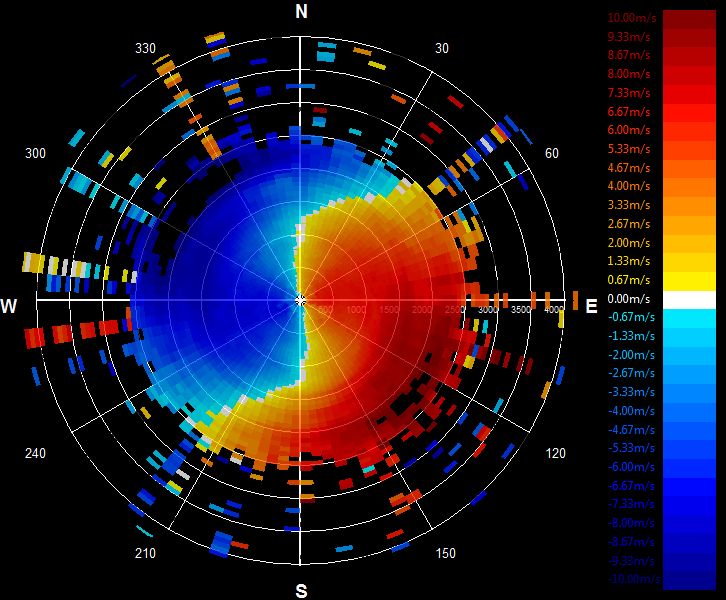
Task: Select the 330 degree azimuth label
Action: point(145,49)
